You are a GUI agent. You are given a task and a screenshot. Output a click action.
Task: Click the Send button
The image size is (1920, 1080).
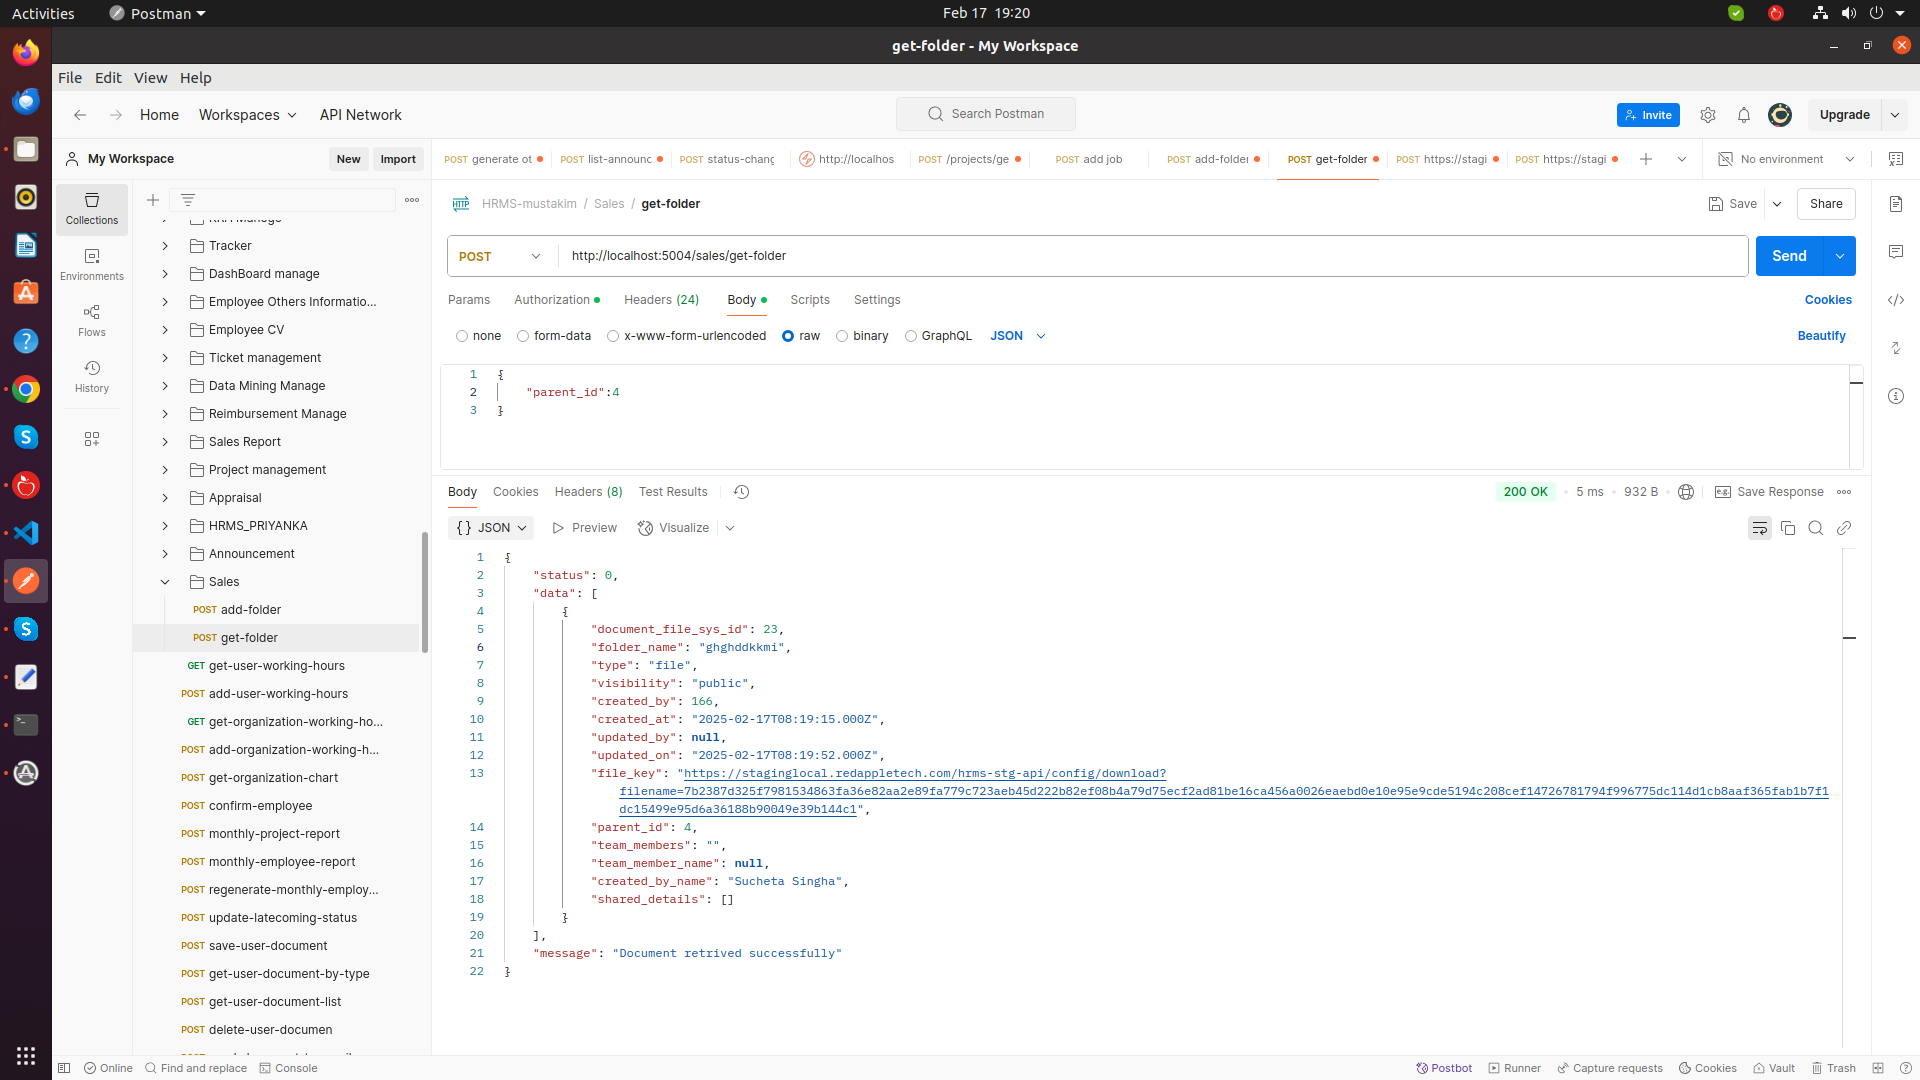(1790, 256)
